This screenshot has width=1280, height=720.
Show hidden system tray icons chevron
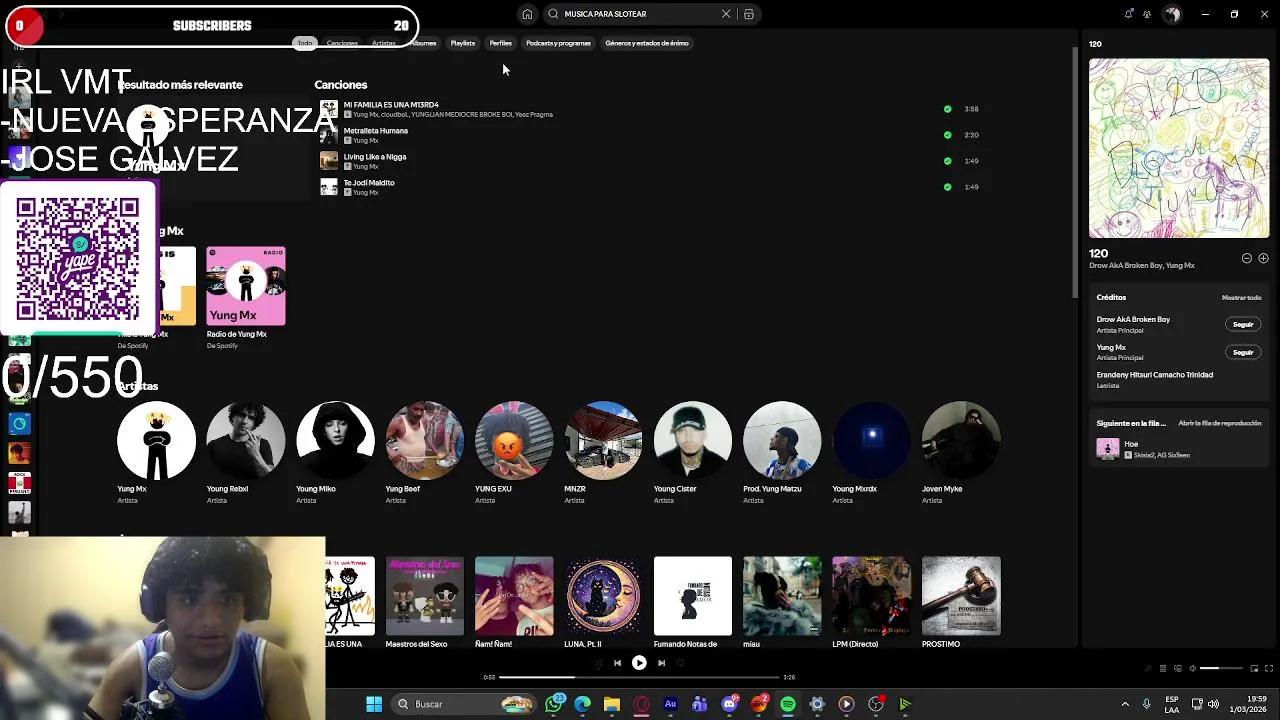click(x=1125, y=704)
